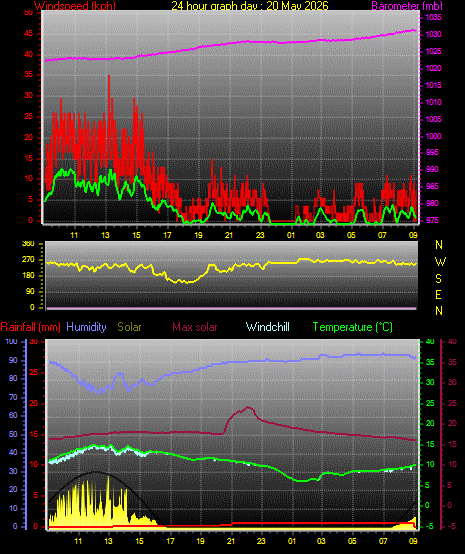
Task: Select the Max solar legend label
Action: (x=195, y=327)
